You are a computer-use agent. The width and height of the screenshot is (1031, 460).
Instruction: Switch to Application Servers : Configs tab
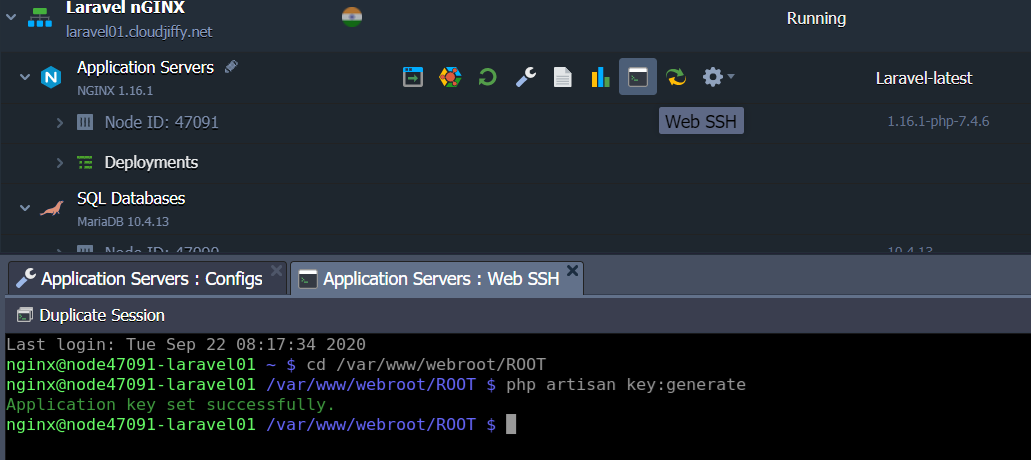click(140, 279)
